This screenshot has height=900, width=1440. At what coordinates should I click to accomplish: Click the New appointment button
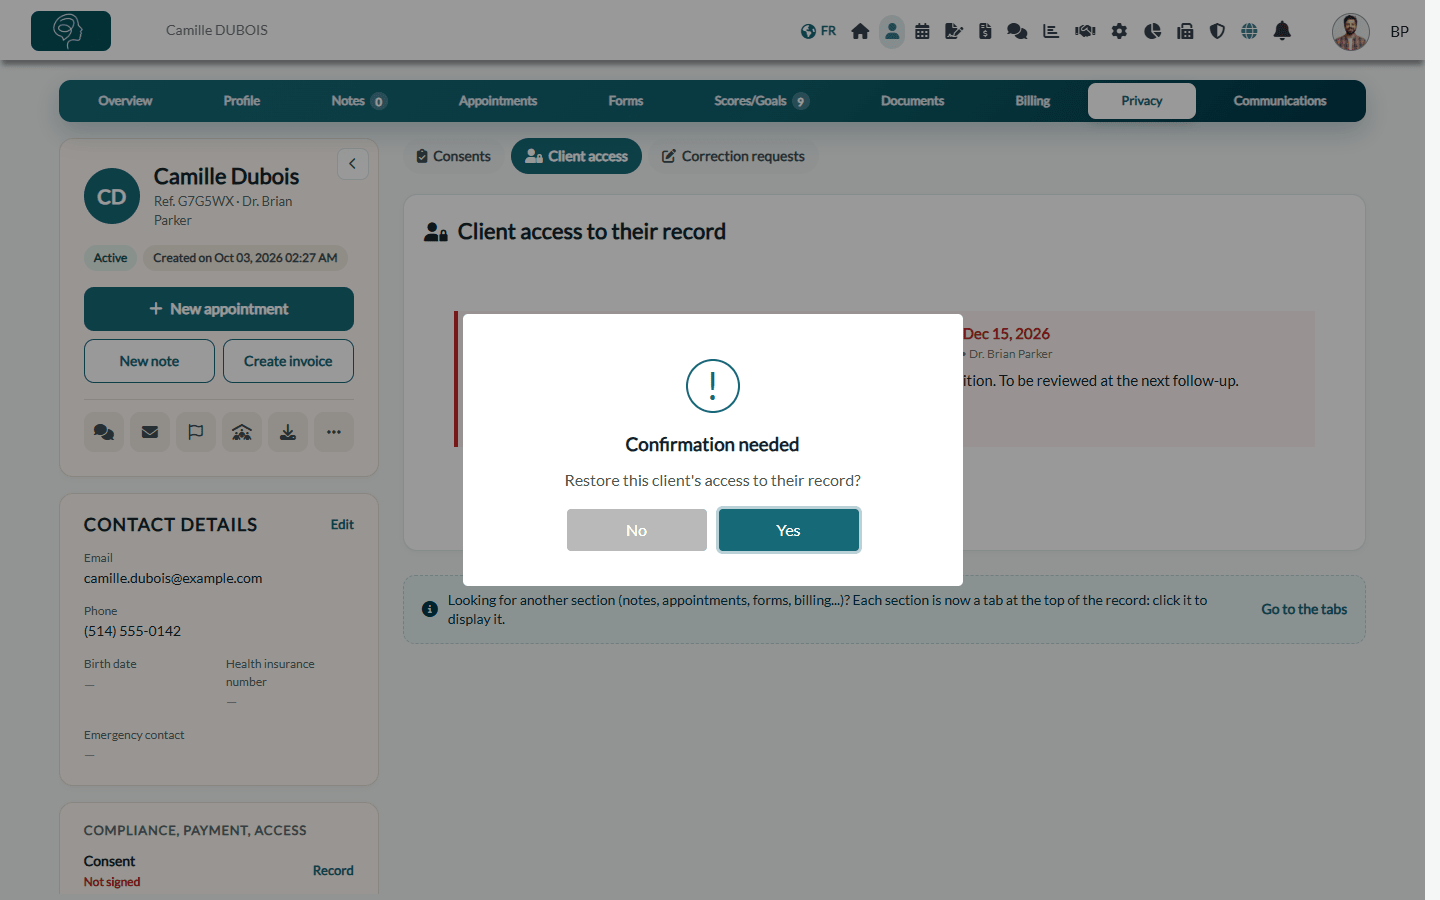[x=219, y=309]
